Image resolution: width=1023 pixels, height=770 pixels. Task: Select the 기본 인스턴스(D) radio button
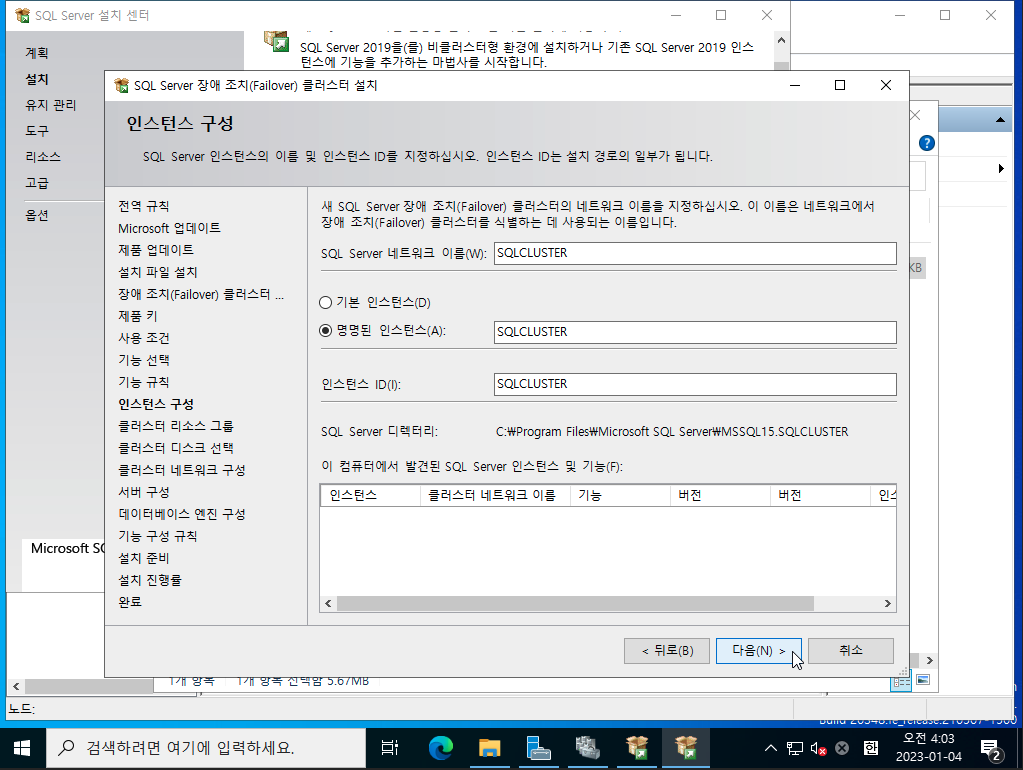click(x=326, y=303)
